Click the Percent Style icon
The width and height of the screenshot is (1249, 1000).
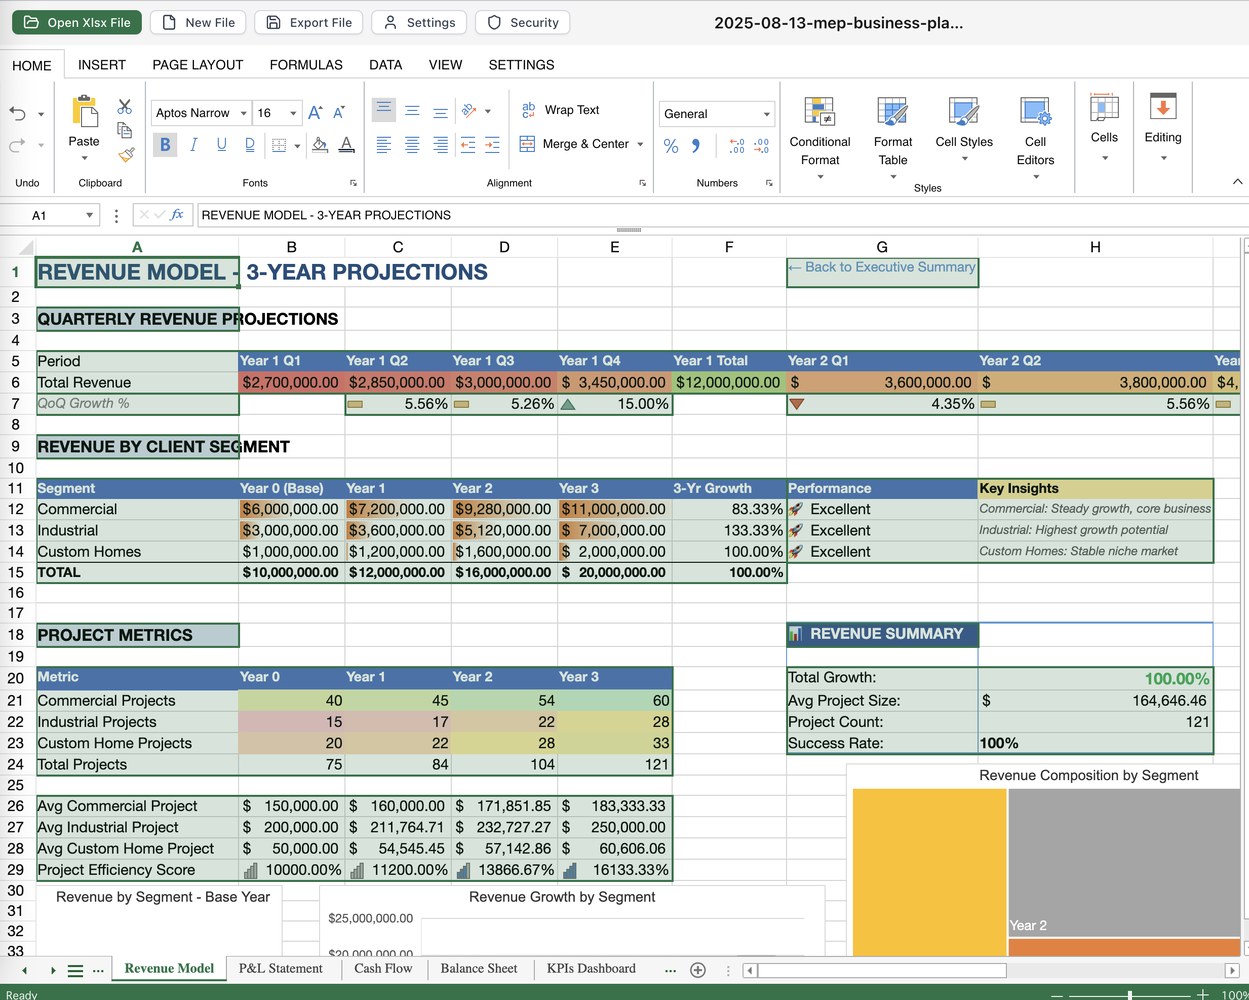[671, 146]
